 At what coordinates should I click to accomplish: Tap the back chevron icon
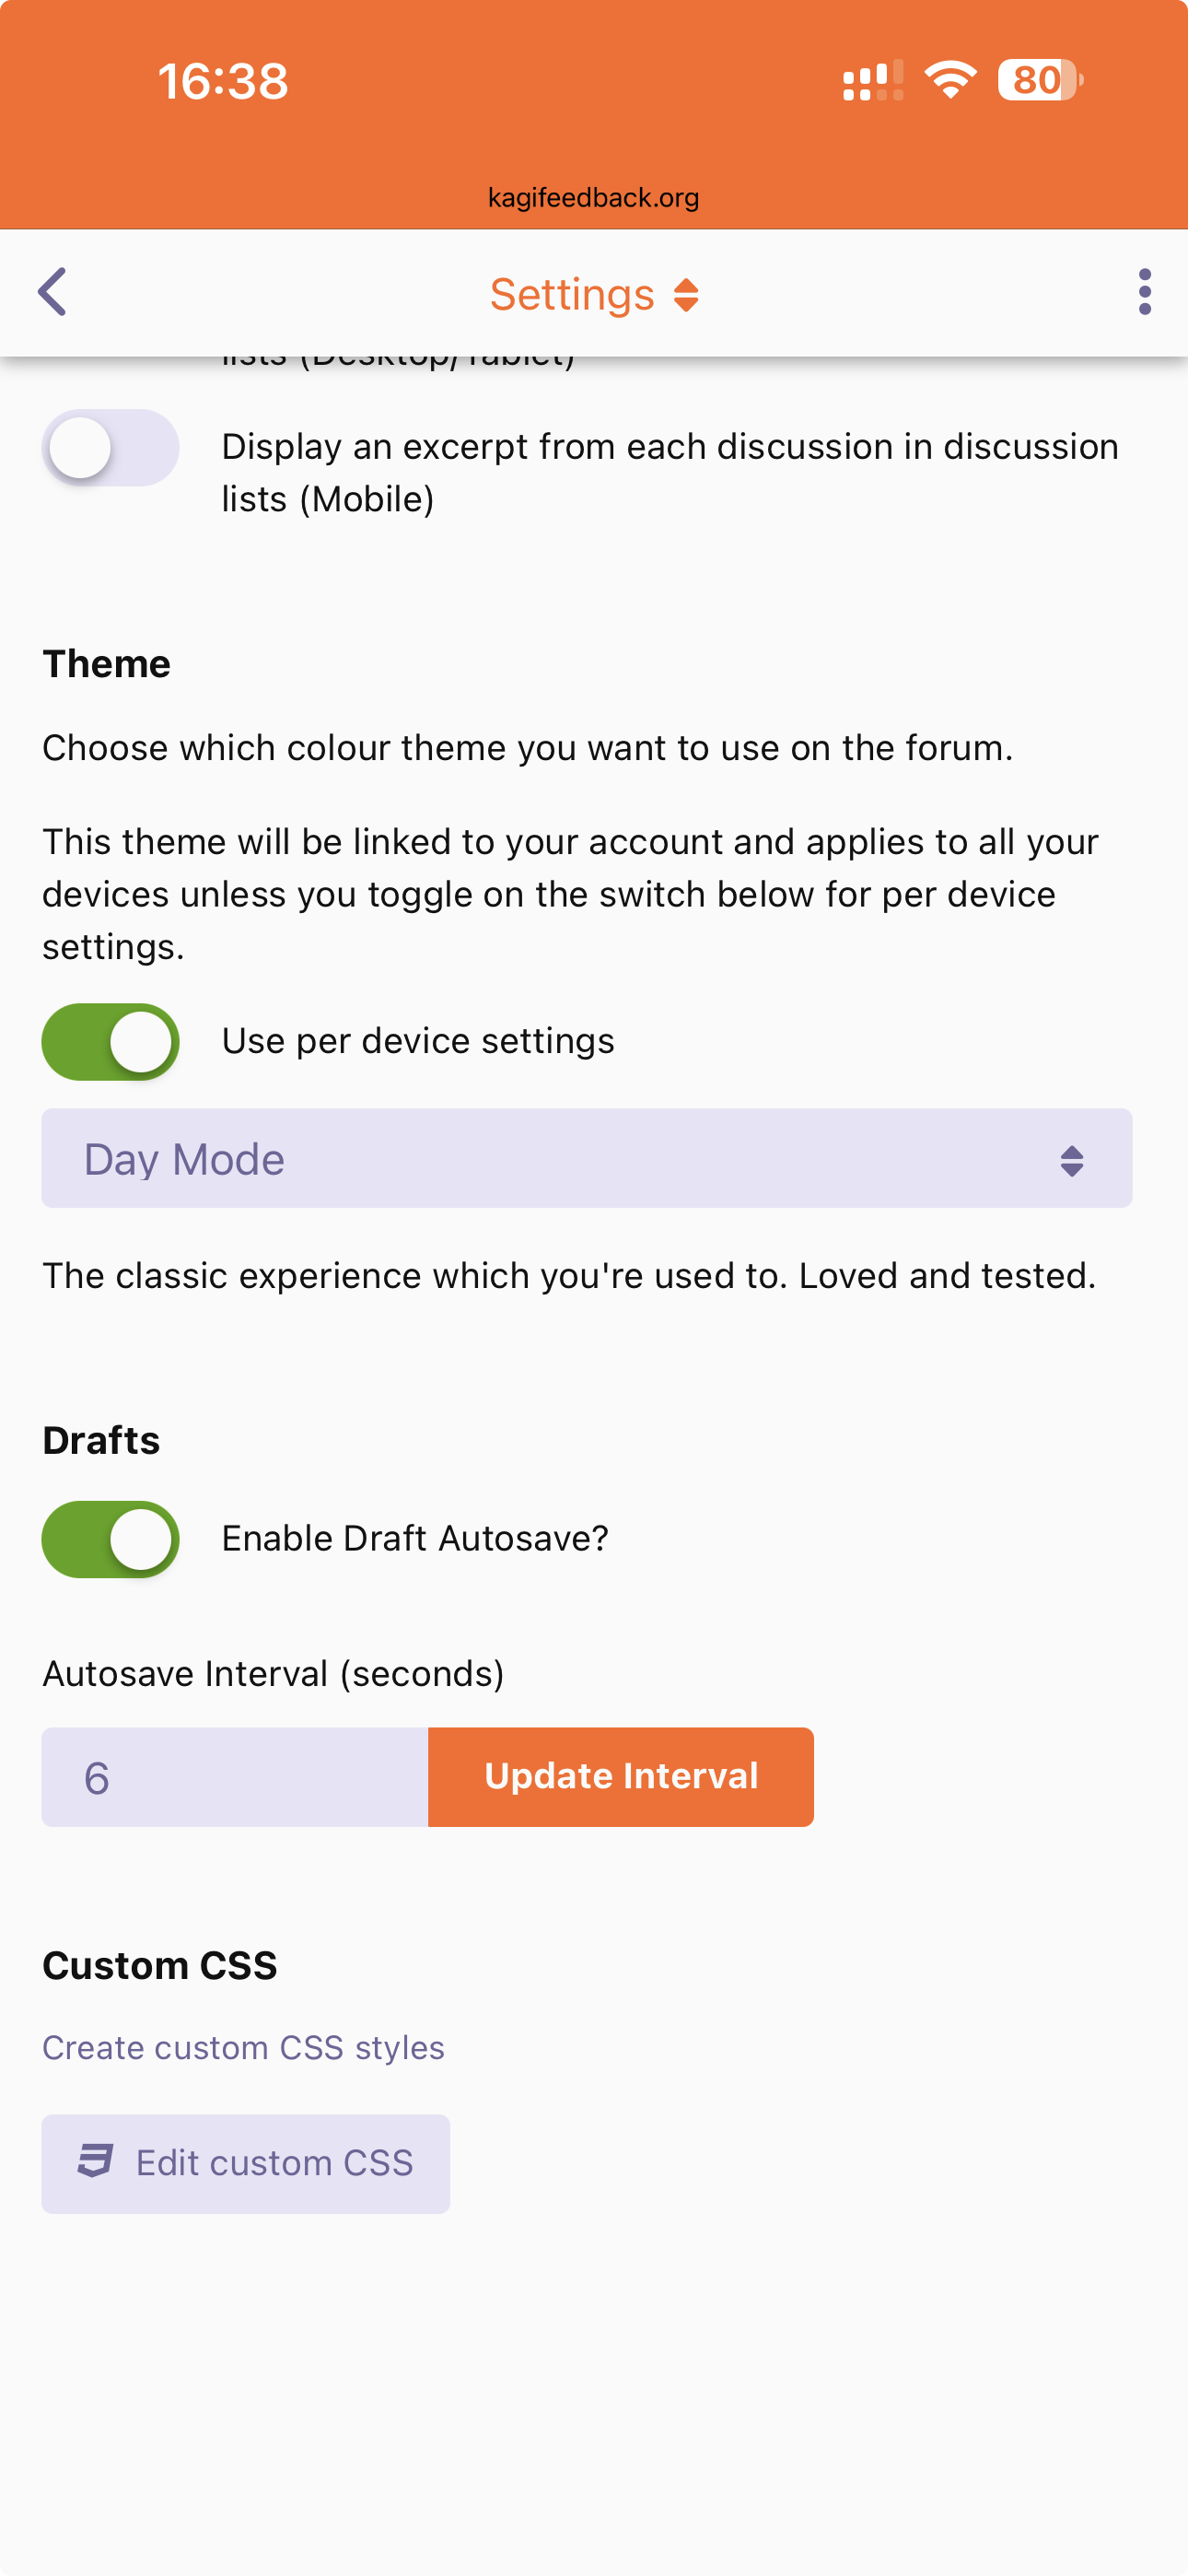[x=52, y=292]
